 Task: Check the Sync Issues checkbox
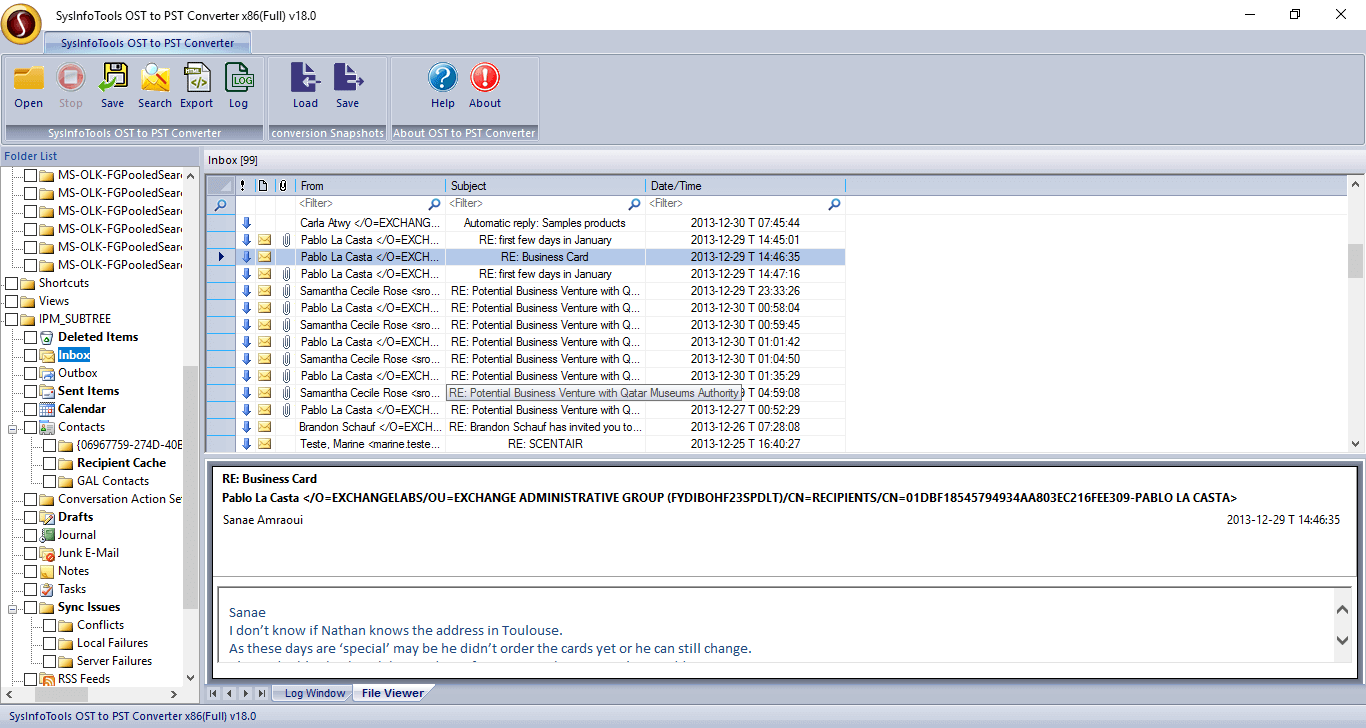pos(30,607)
